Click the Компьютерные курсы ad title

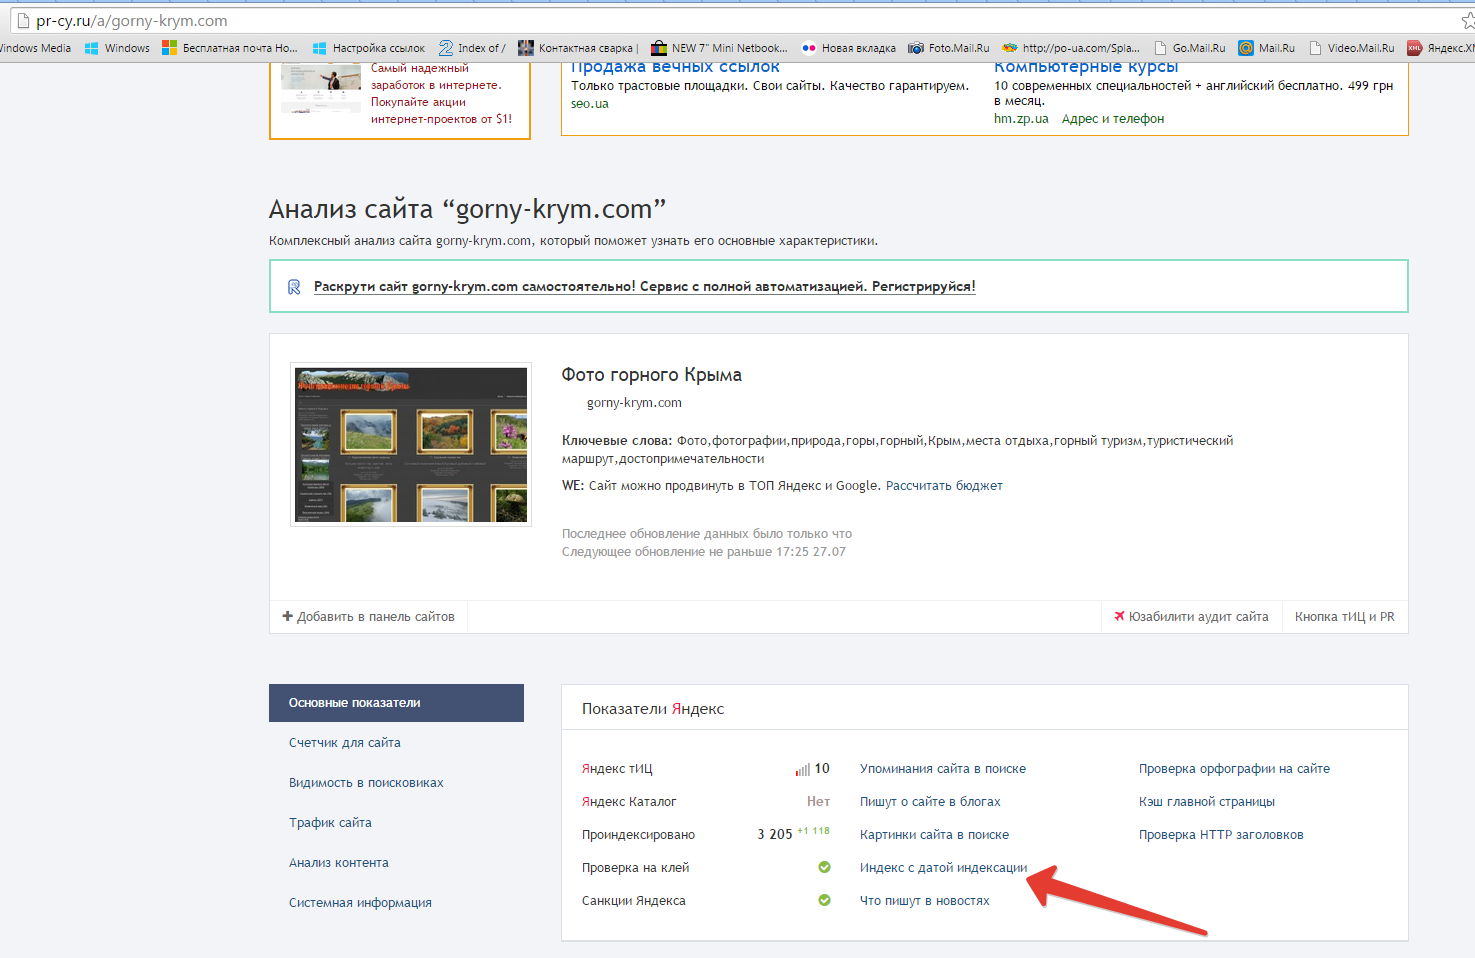click(x=1086, y=68)
